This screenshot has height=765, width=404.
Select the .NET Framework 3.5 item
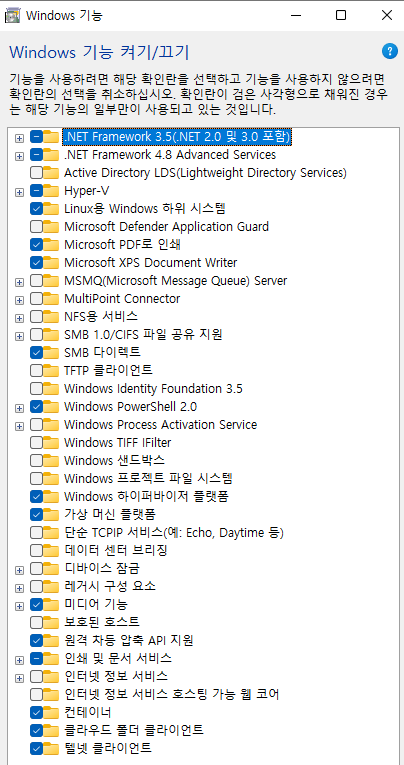tap(177, 137)
